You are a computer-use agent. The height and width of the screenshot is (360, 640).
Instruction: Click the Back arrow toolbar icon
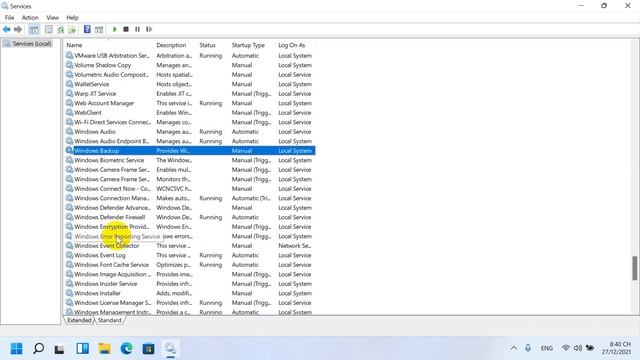7,29
